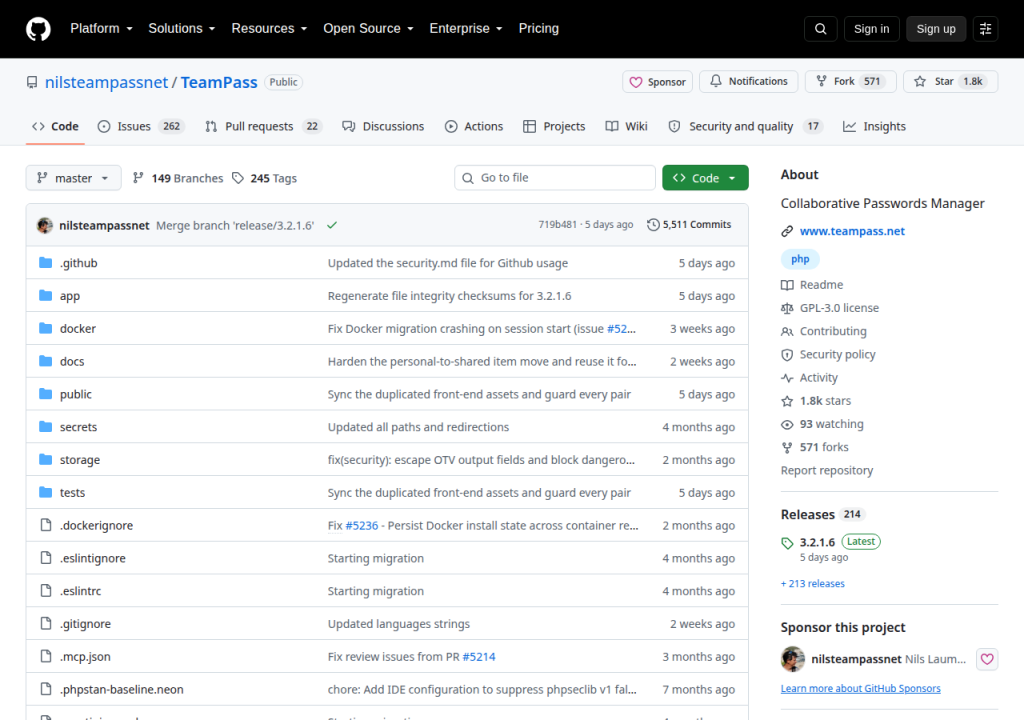The image size is (1024, 720).
Task: Open the Pricing page
Action: click(x=538, y=29)
